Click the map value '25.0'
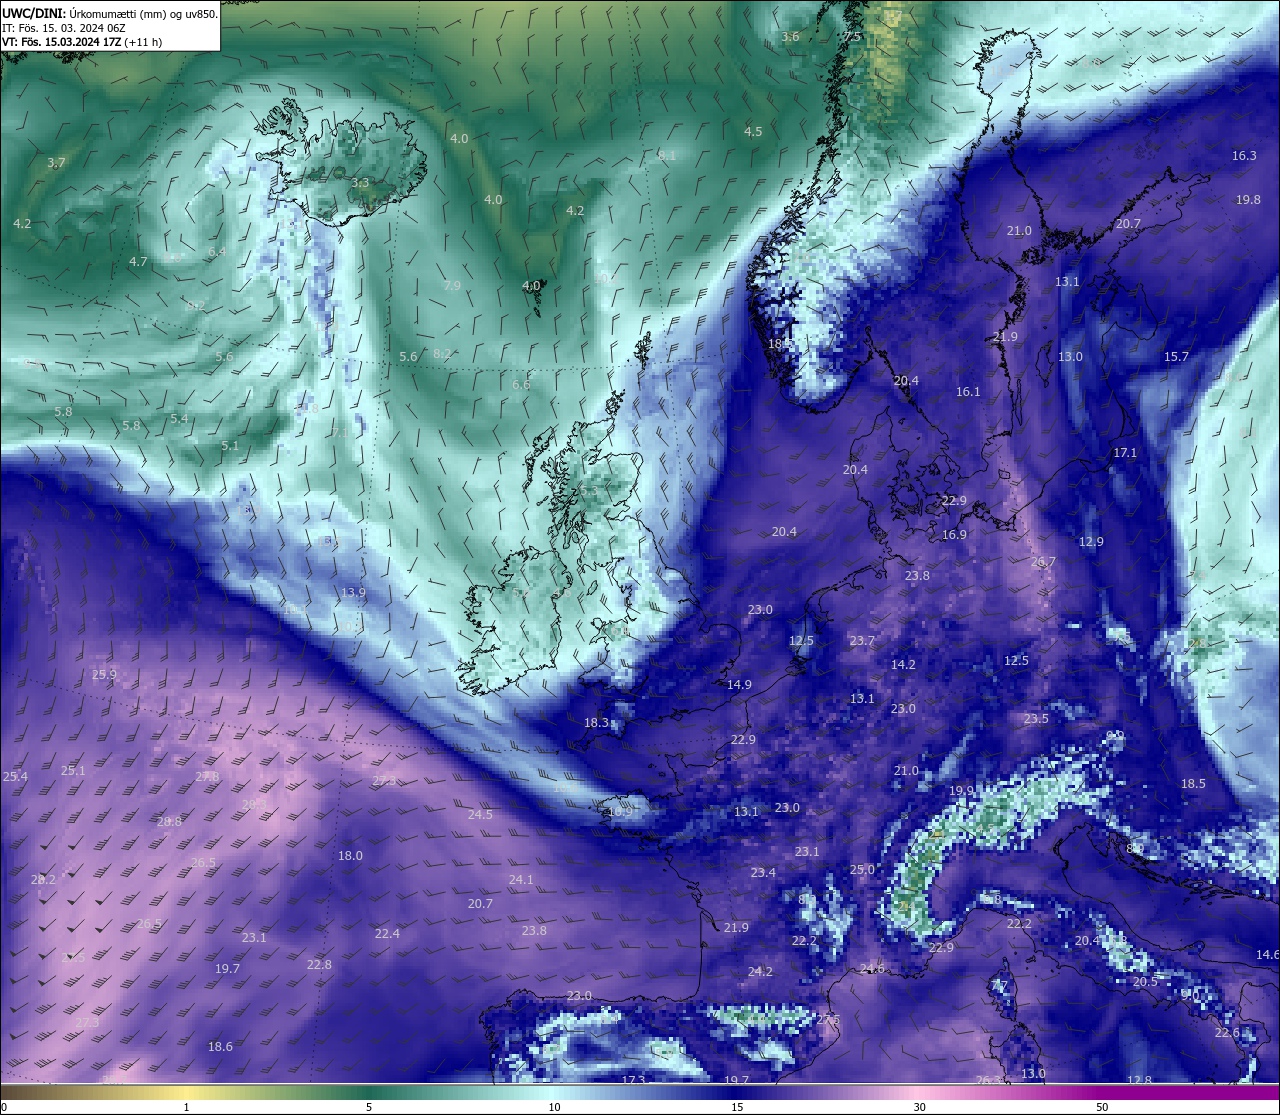 pyautogui.click(x=862, y=870)
